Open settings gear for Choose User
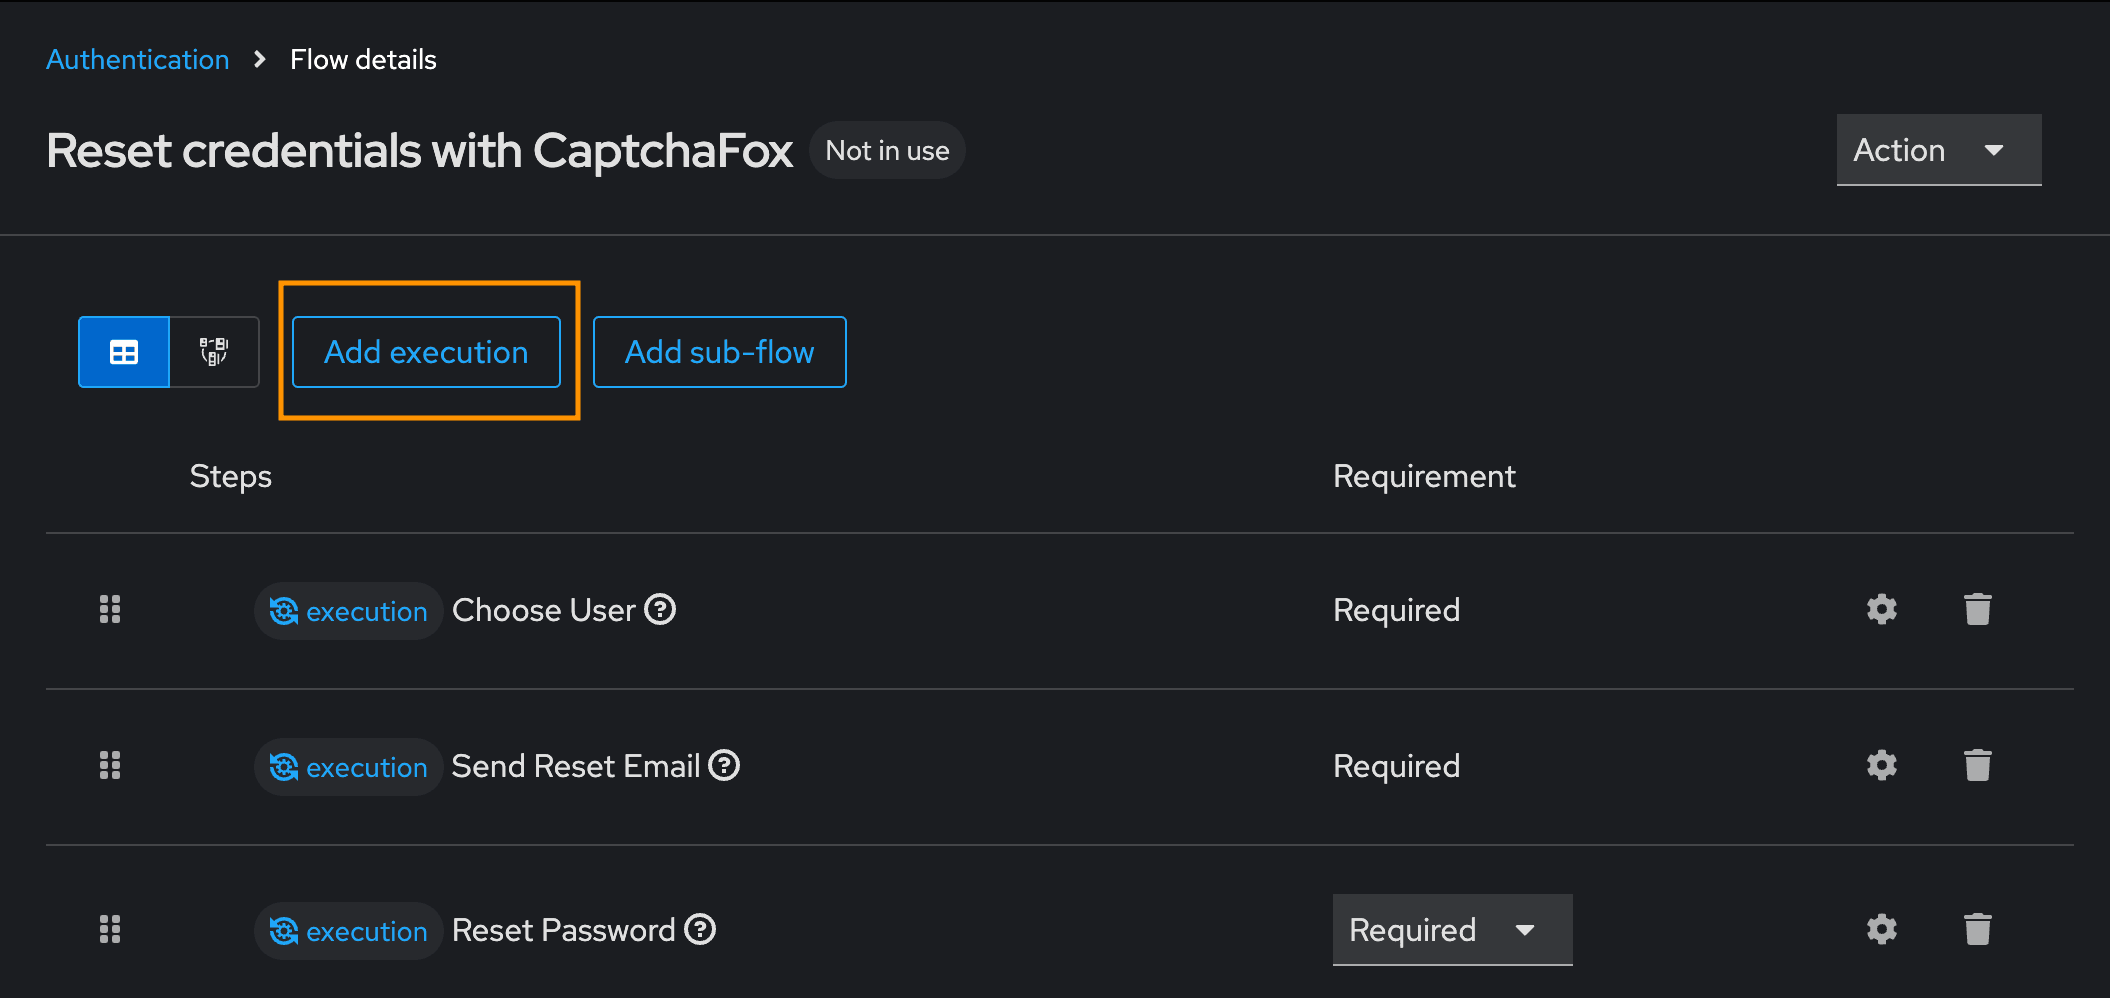The height and width of the screenshot is (998, 2110). pyautogui.click(x=1882, y=610)
